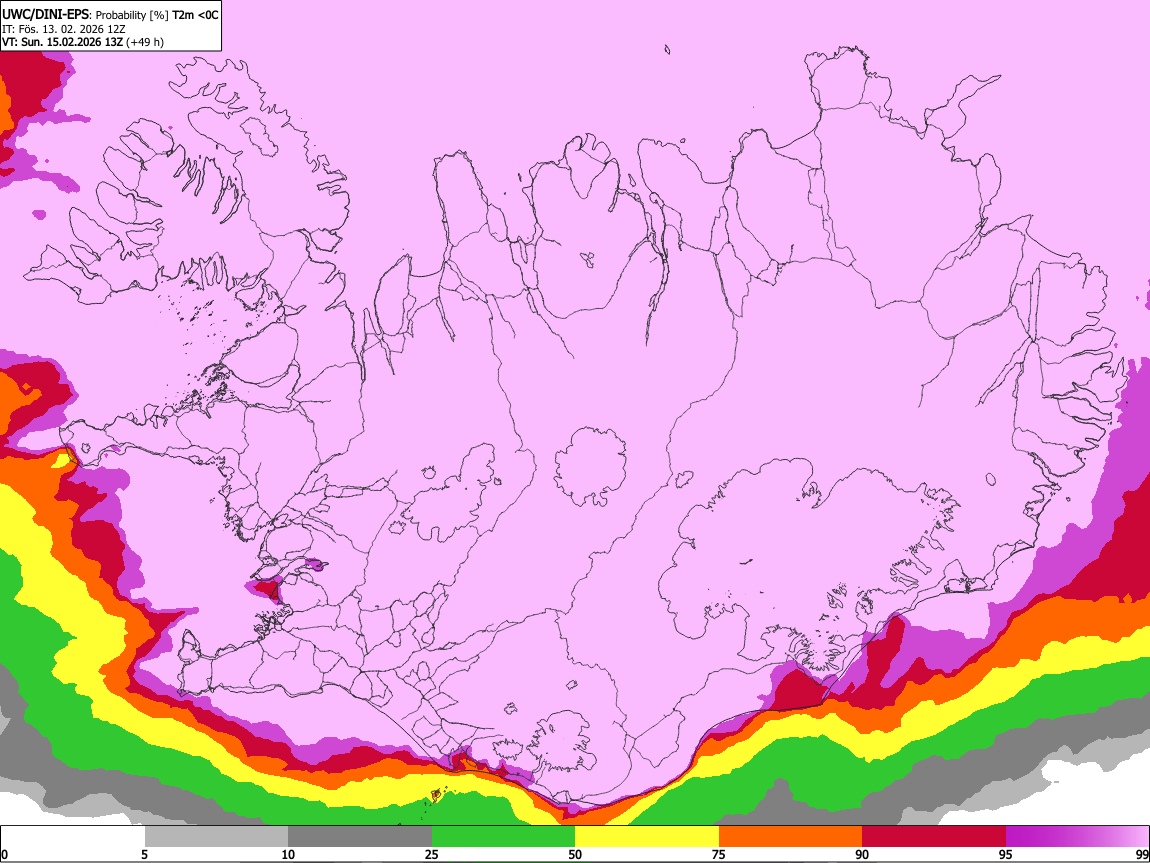Click the 'UWC/DINI-EPS' title text
Image resolution: width=1150 pixels, height=863 pixels.
coord(45,14)
